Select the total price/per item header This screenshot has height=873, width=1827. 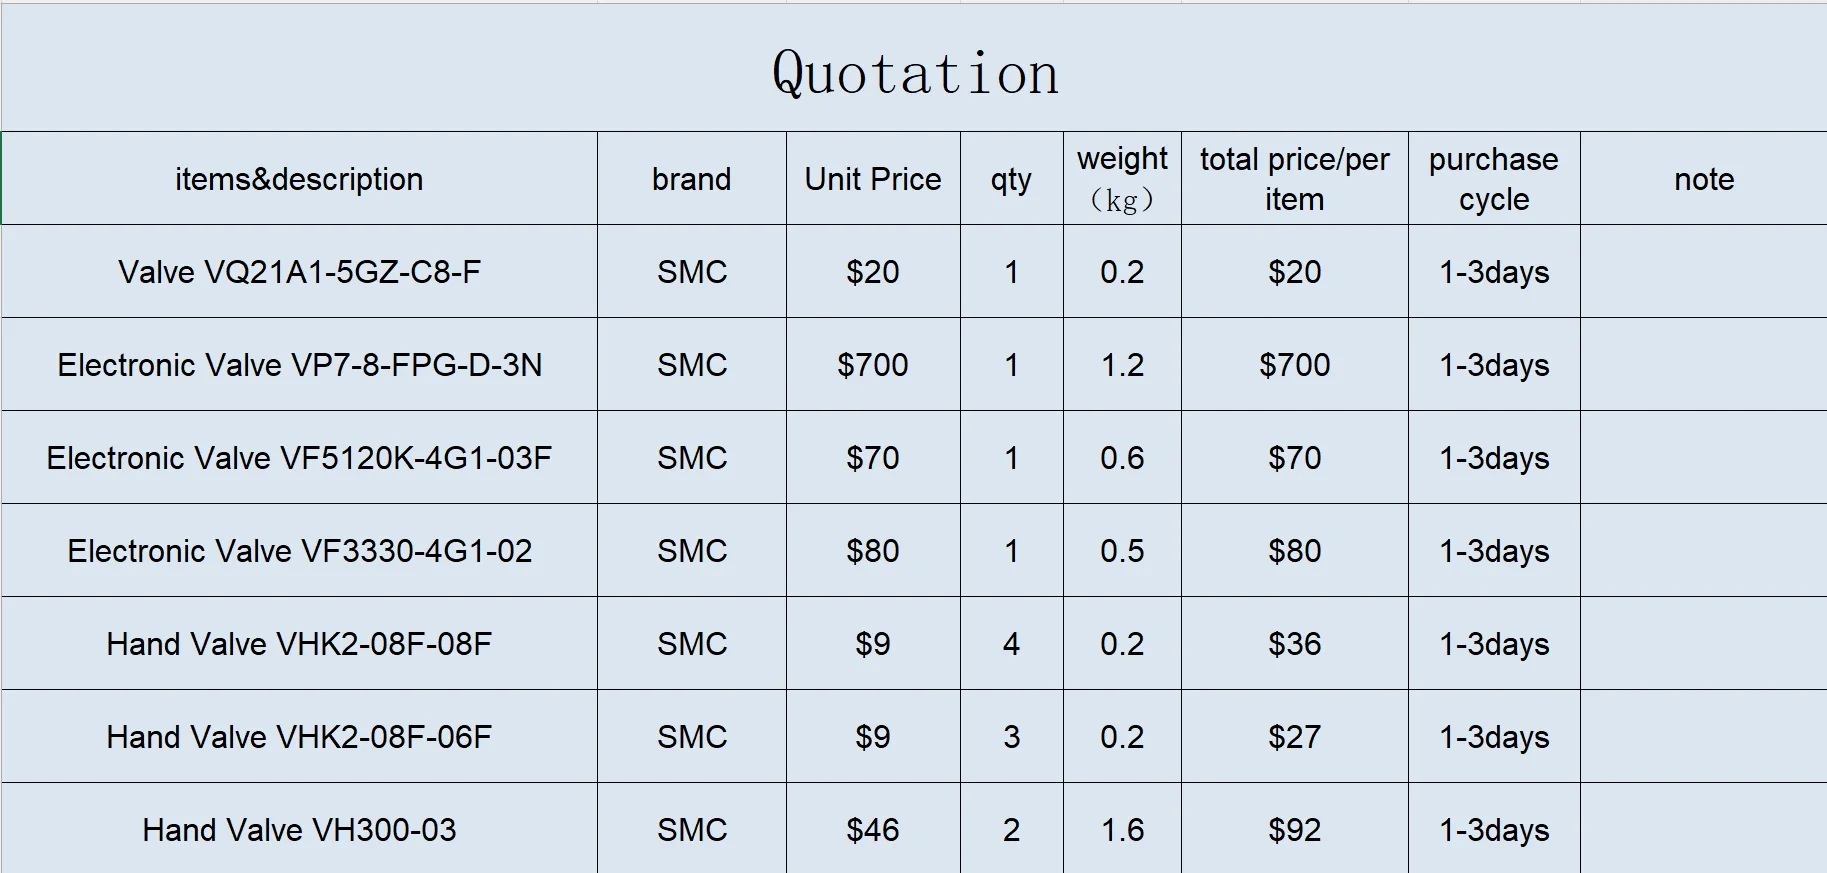click(x=1295, y=178)
